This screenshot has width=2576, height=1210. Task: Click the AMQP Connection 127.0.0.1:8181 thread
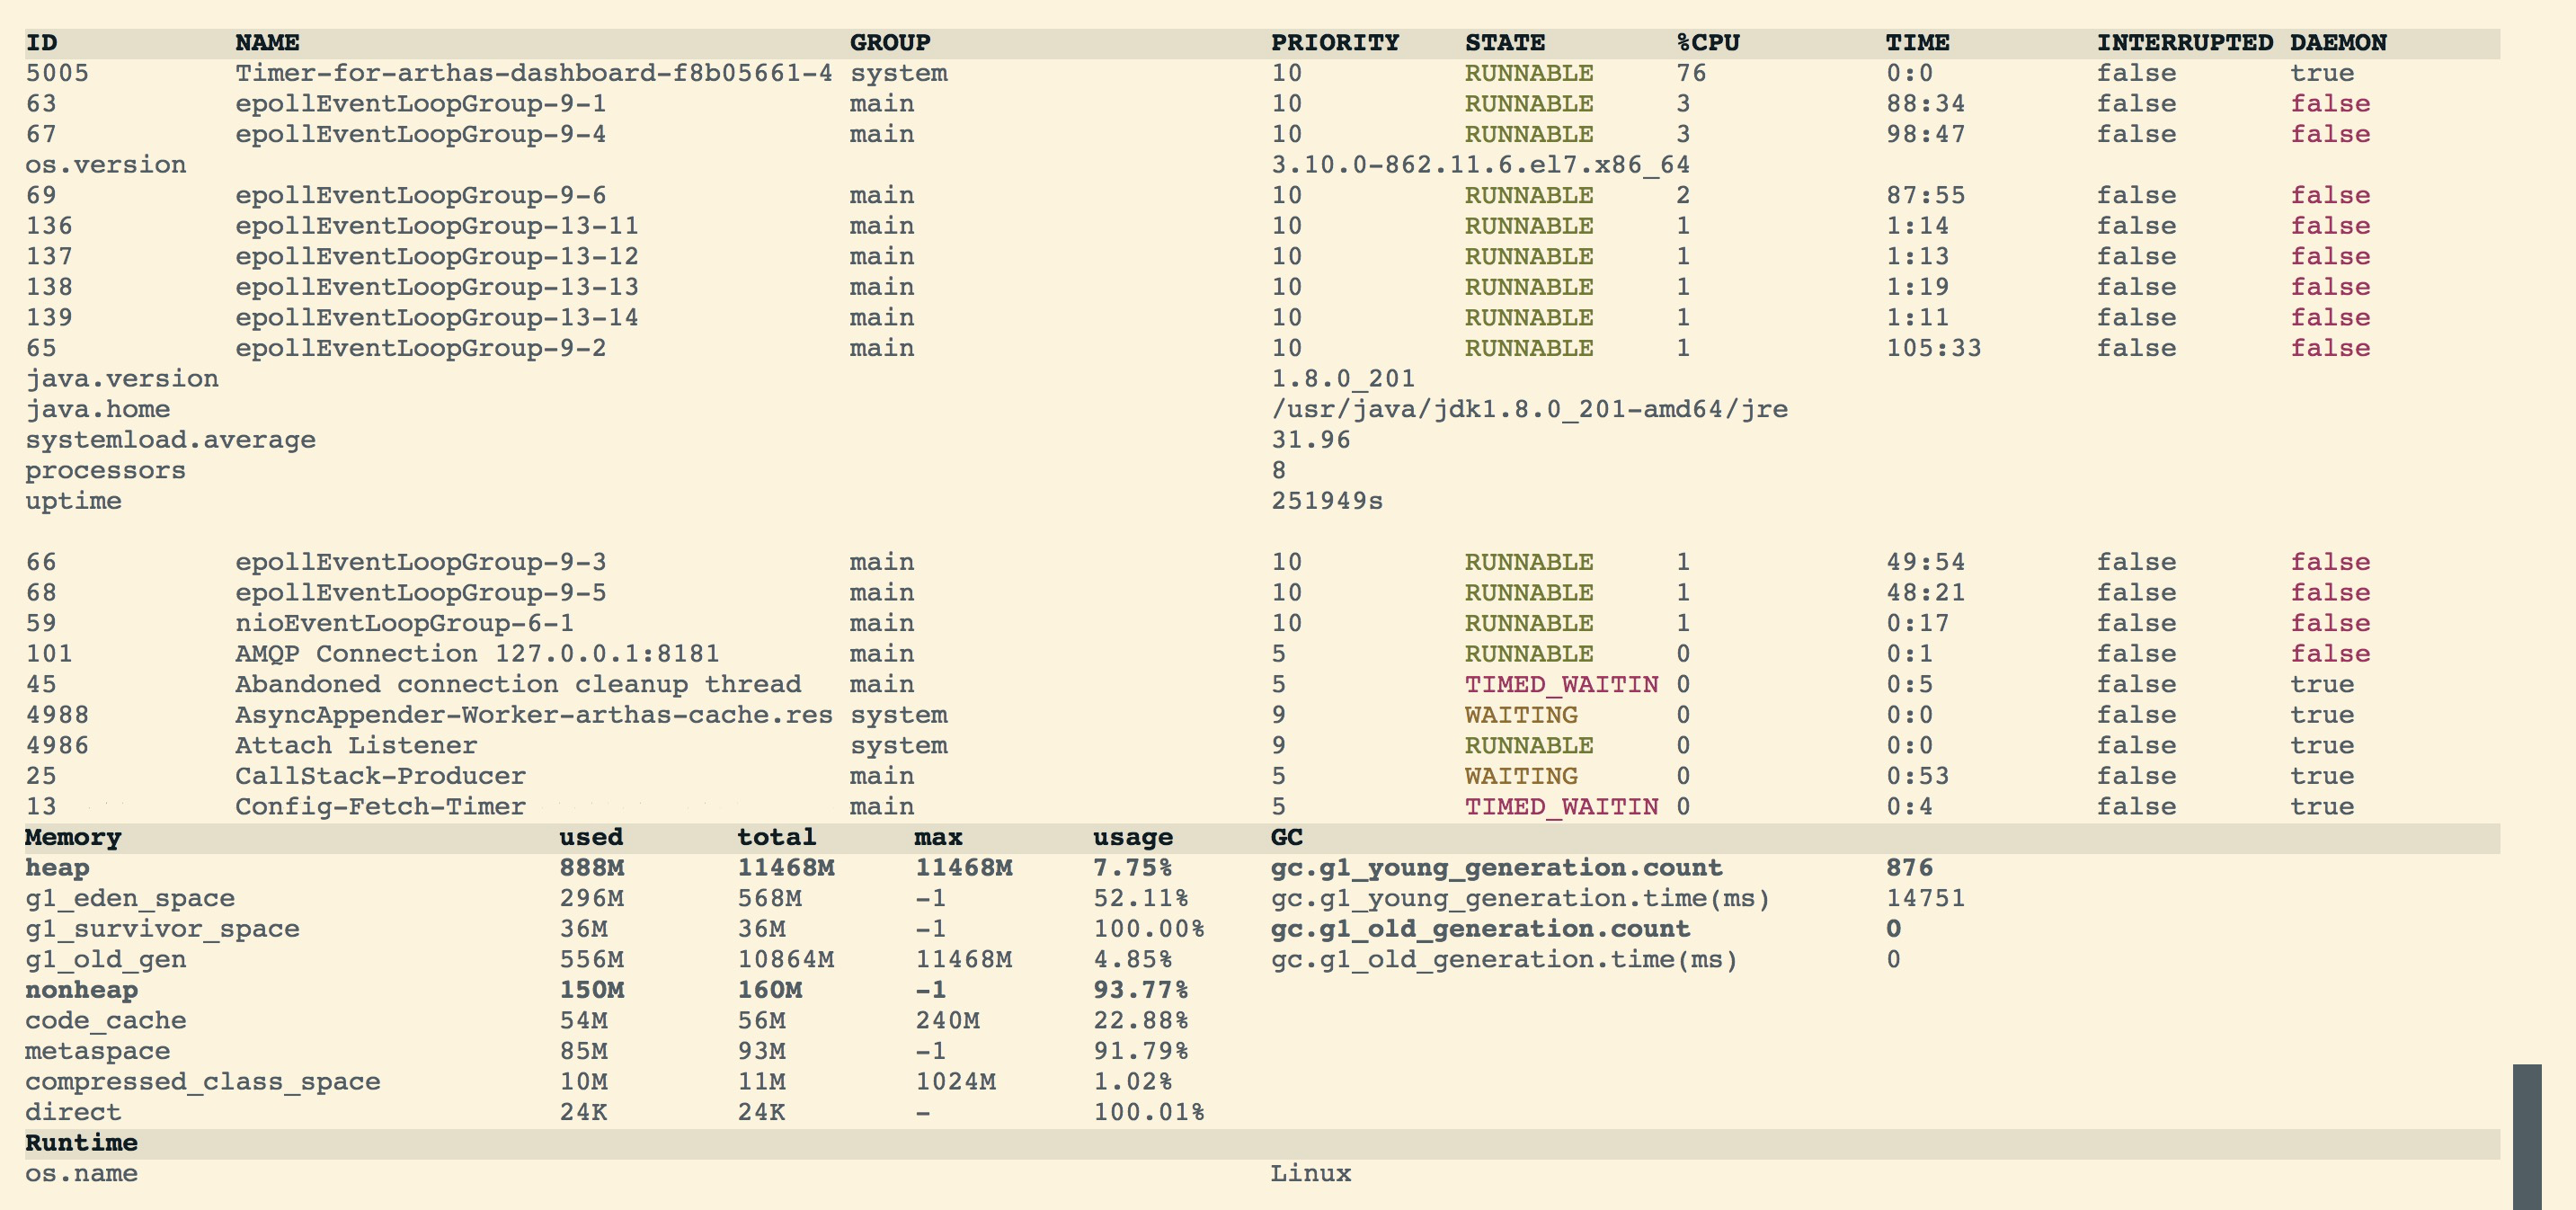click(477, 654)
